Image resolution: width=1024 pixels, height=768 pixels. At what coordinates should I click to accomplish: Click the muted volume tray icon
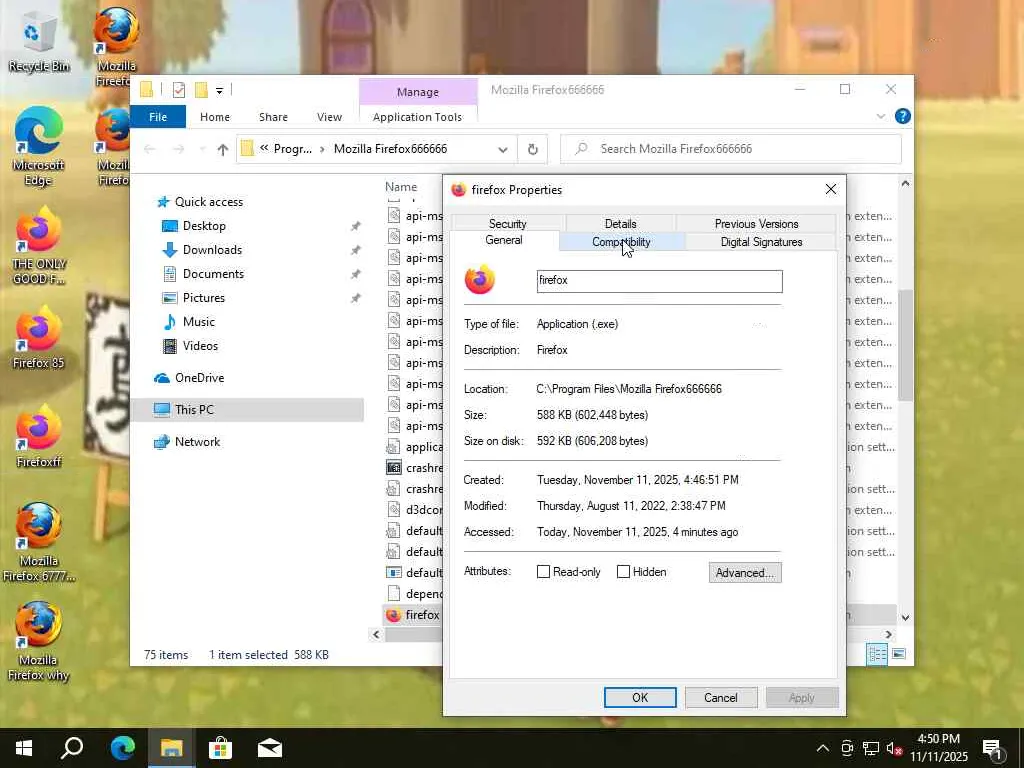tap(894, 748)
